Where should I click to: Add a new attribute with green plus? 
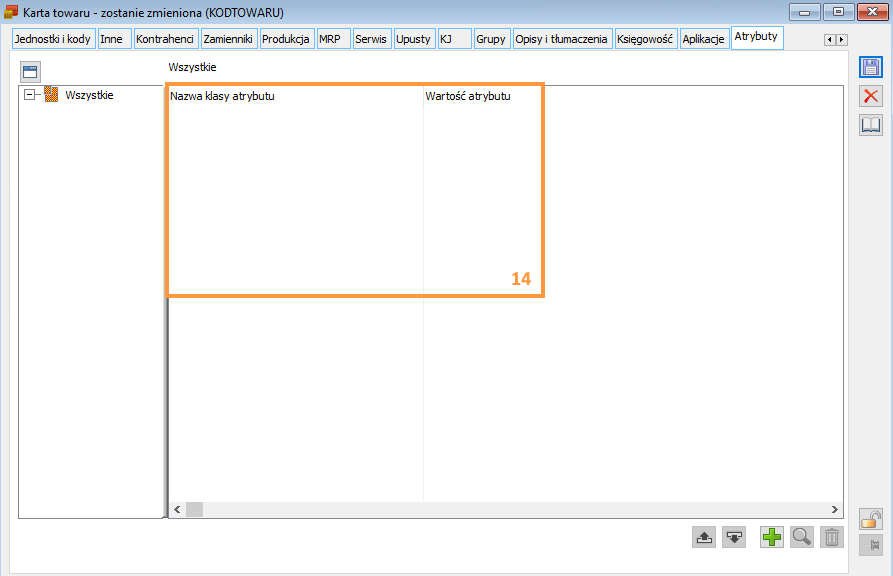coord(771,537)
